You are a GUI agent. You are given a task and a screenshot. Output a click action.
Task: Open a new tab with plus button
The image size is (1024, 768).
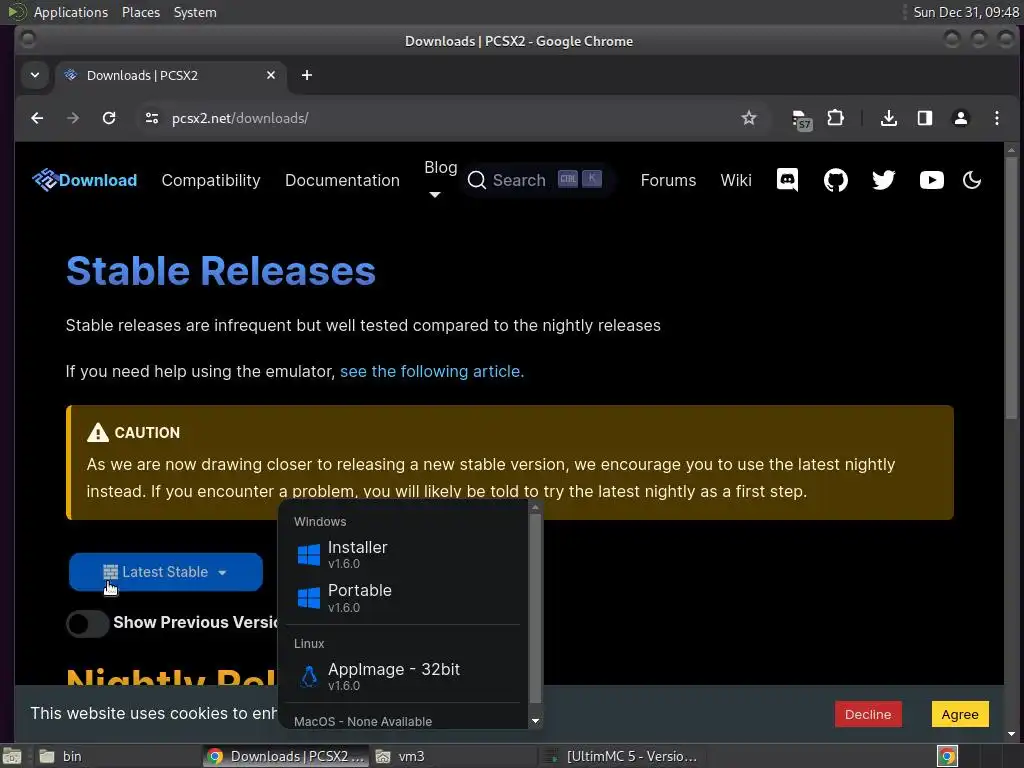point(306,75)
